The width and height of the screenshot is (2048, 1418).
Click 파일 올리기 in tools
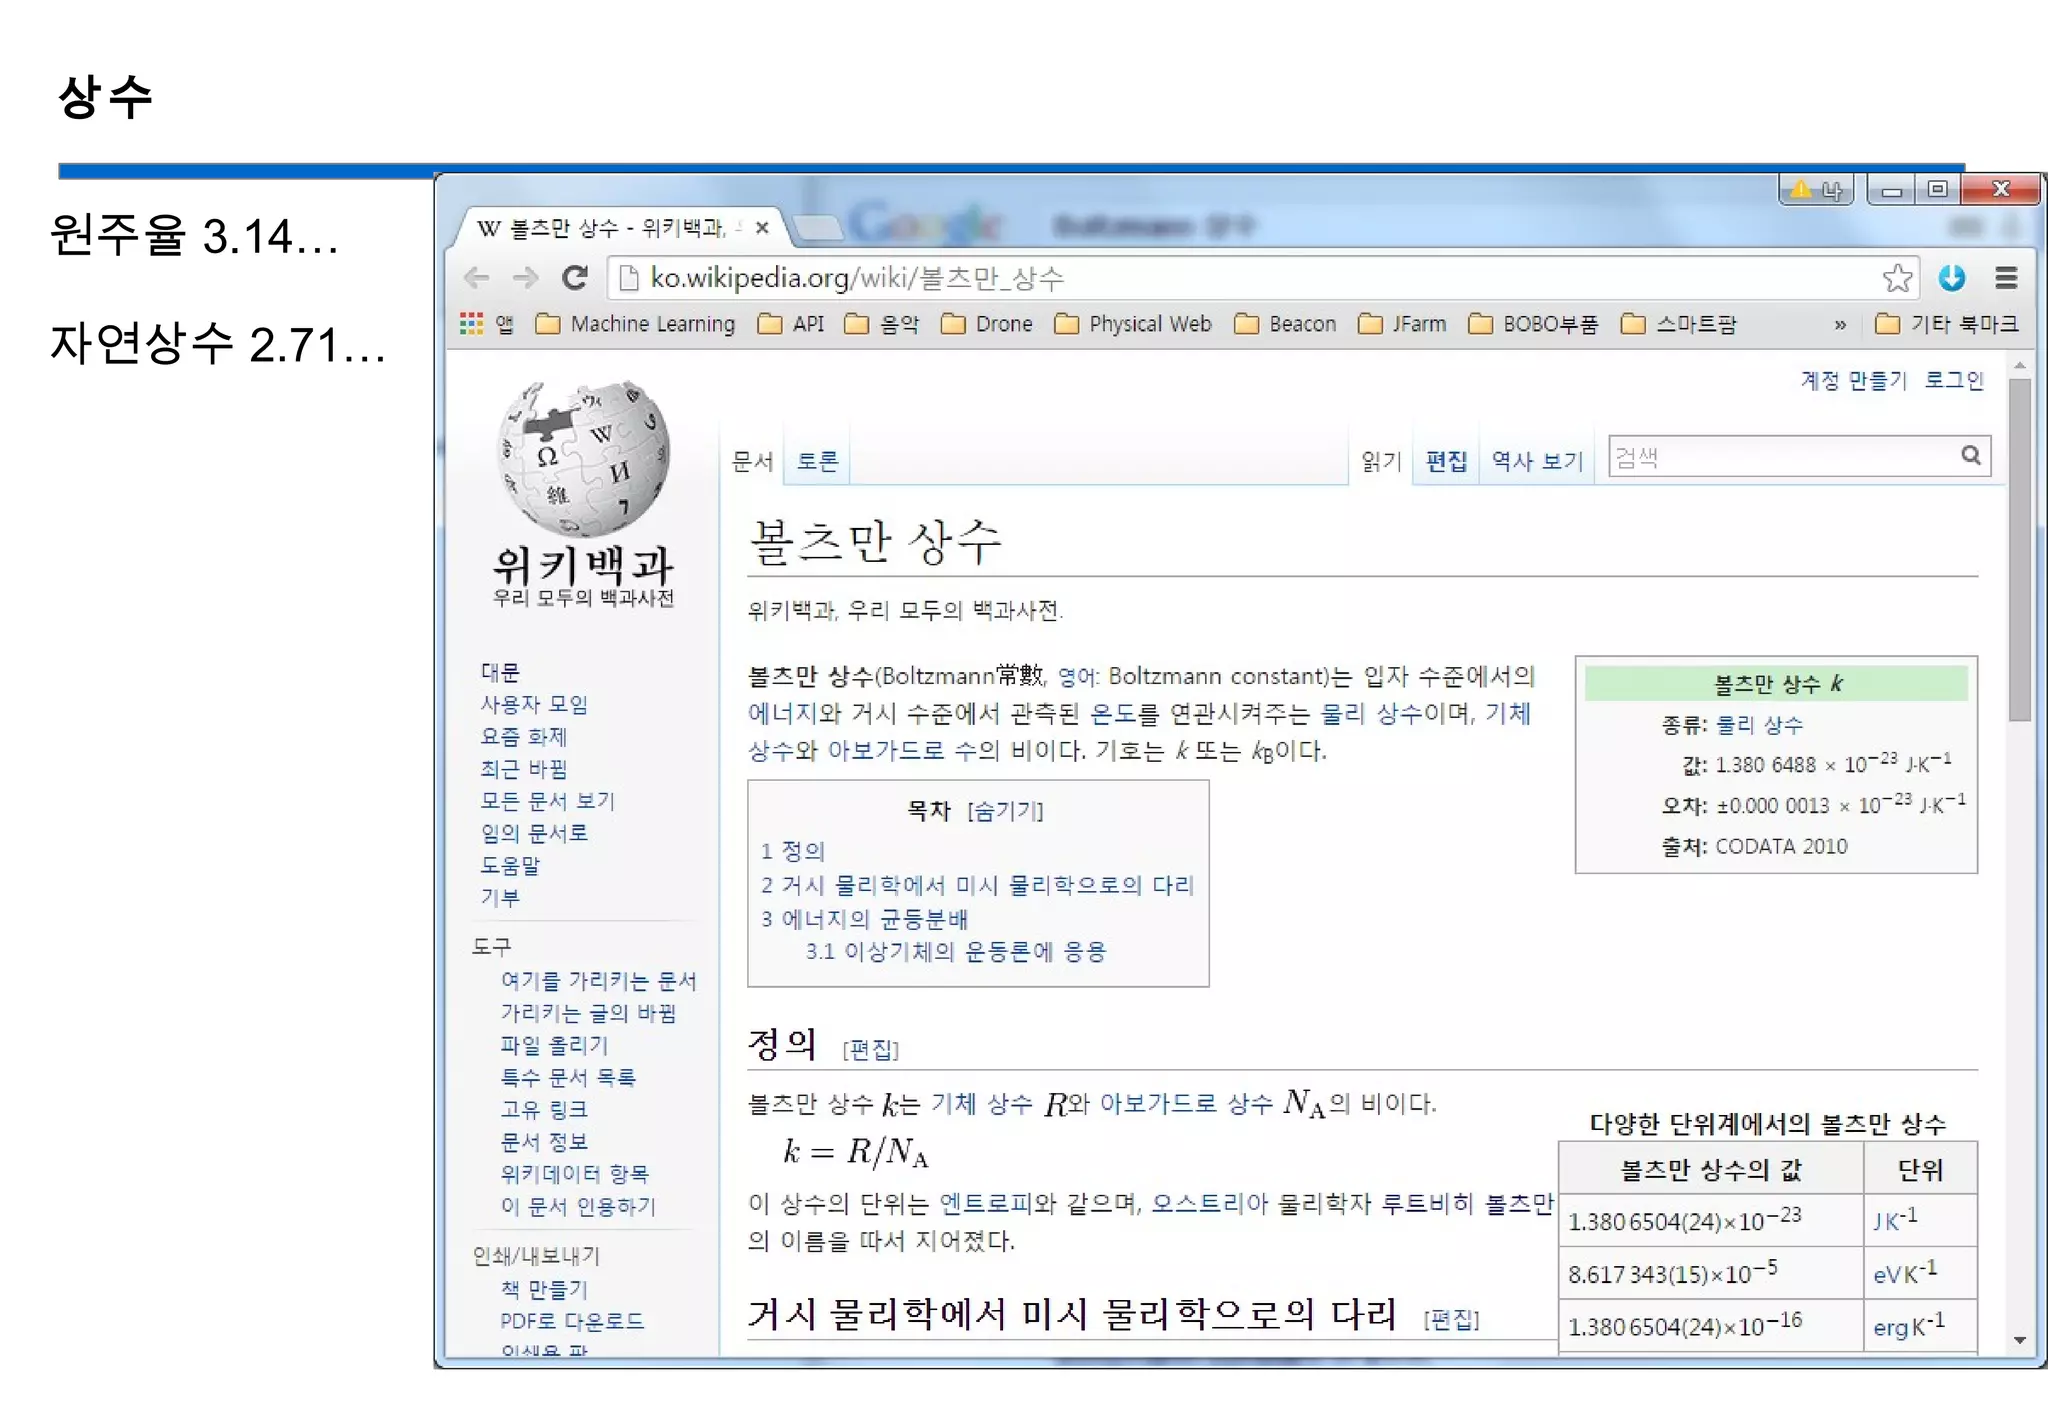point(554,1045)
